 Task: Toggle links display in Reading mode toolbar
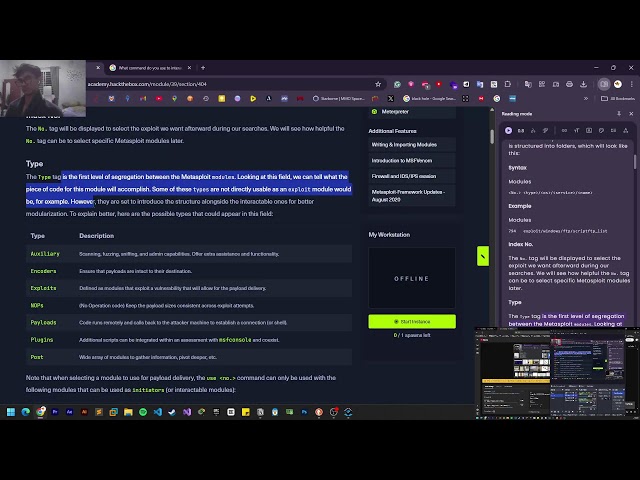pyautogui.click(x=564, y=130)
